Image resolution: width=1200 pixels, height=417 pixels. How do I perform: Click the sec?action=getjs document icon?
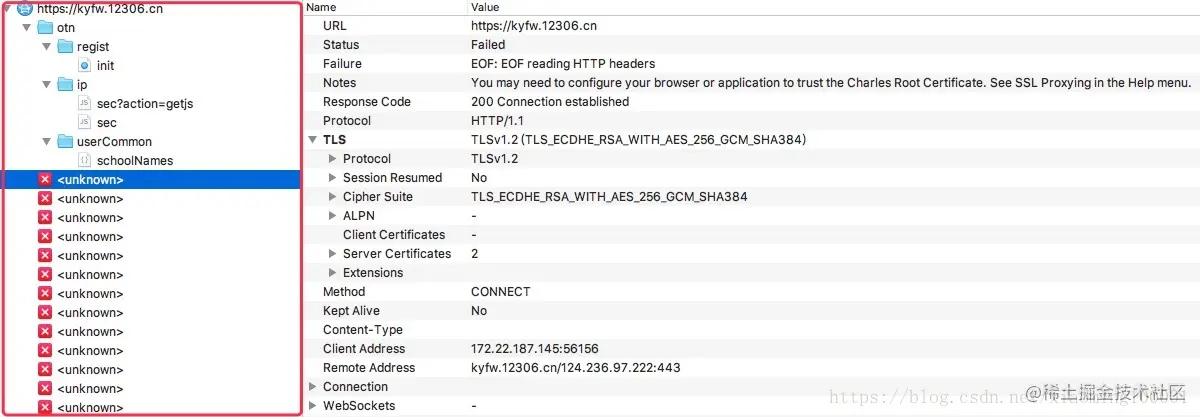point(84,103)
